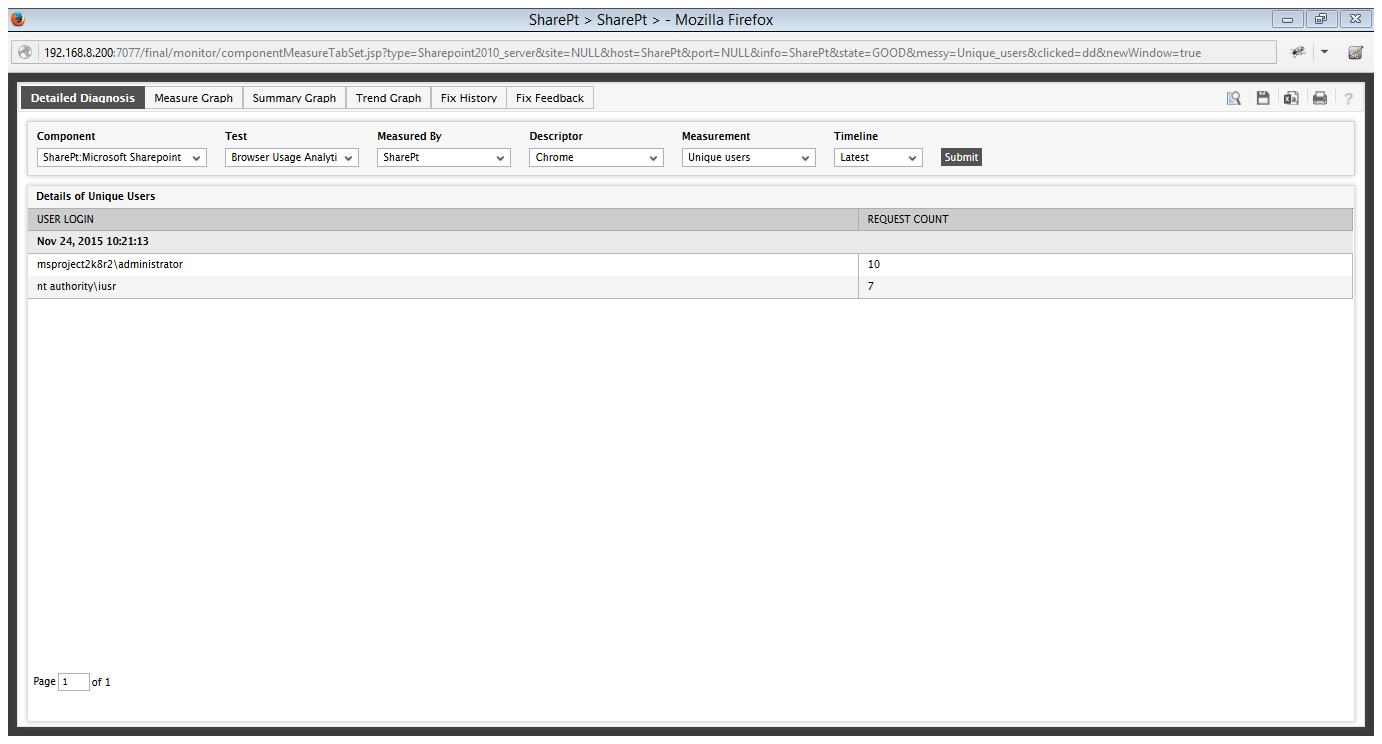Expand the Measurement dropdown showing Unique users
This screenshot has width=1382, height=744.
pyautogui.click(x=749, y=157)
